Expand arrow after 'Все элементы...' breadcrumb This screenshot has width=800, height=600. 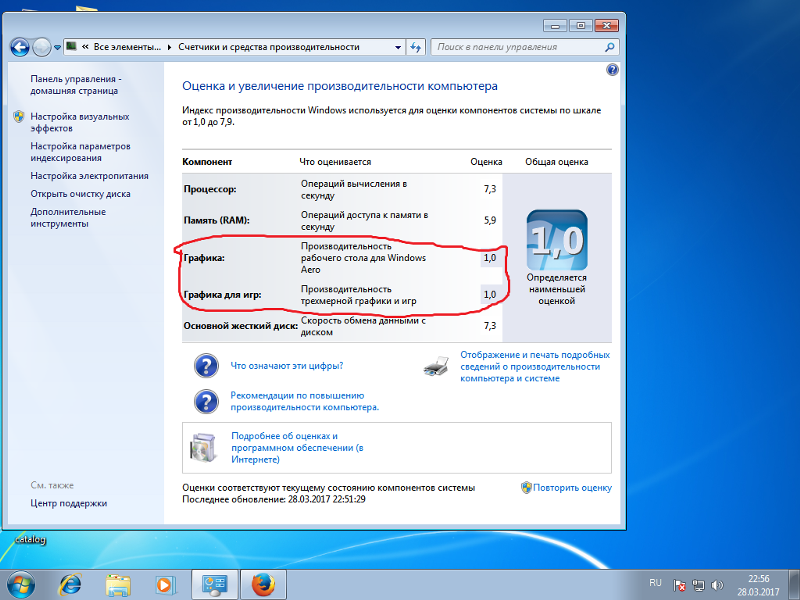coord(169,47)
